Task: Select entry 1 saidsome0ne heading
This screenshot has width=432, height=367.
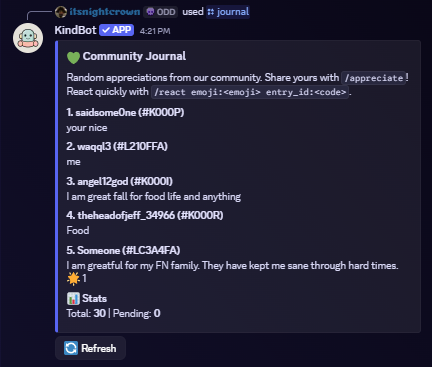Action: (x=125, y=113)
